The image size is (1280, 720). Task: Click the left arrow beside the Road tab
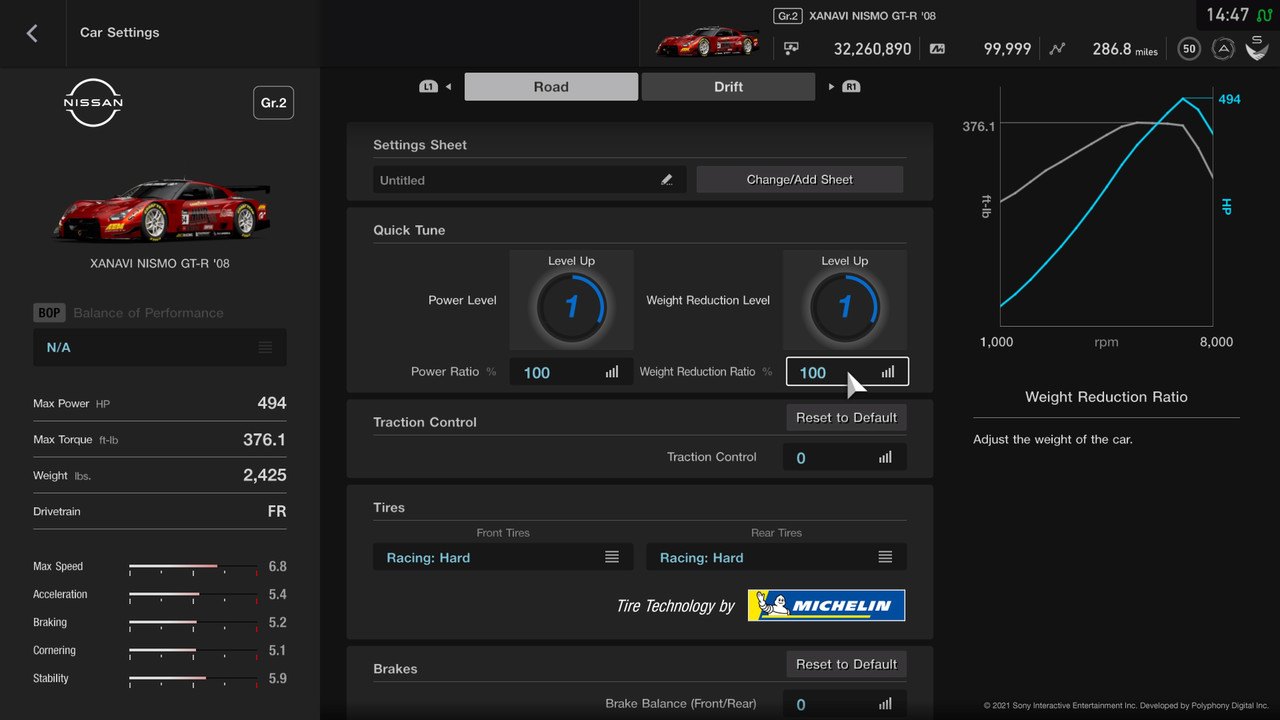tap(448, 87)
